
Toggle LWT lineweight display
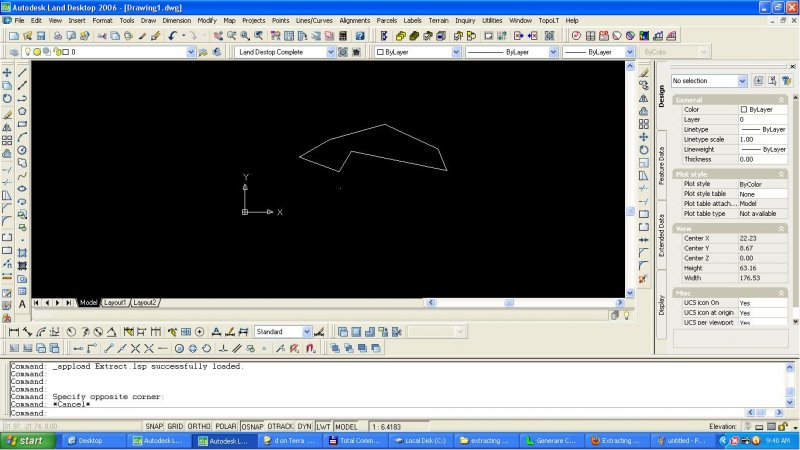coord(323,427)
